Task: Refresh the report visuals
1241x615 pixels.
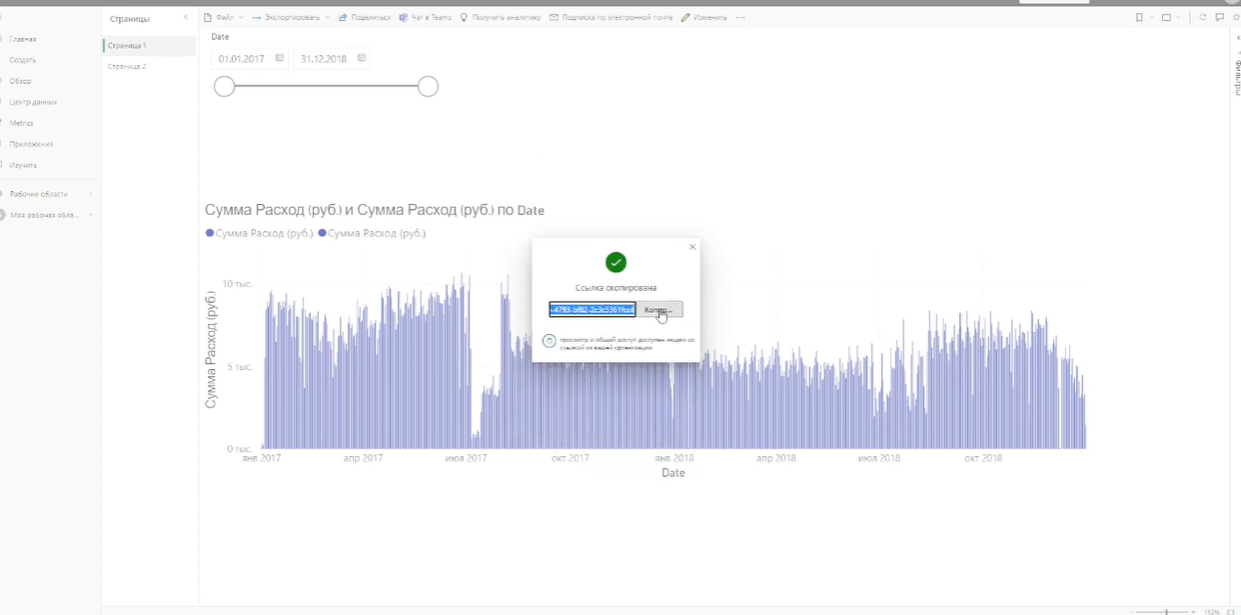Action: point(1202,17)
